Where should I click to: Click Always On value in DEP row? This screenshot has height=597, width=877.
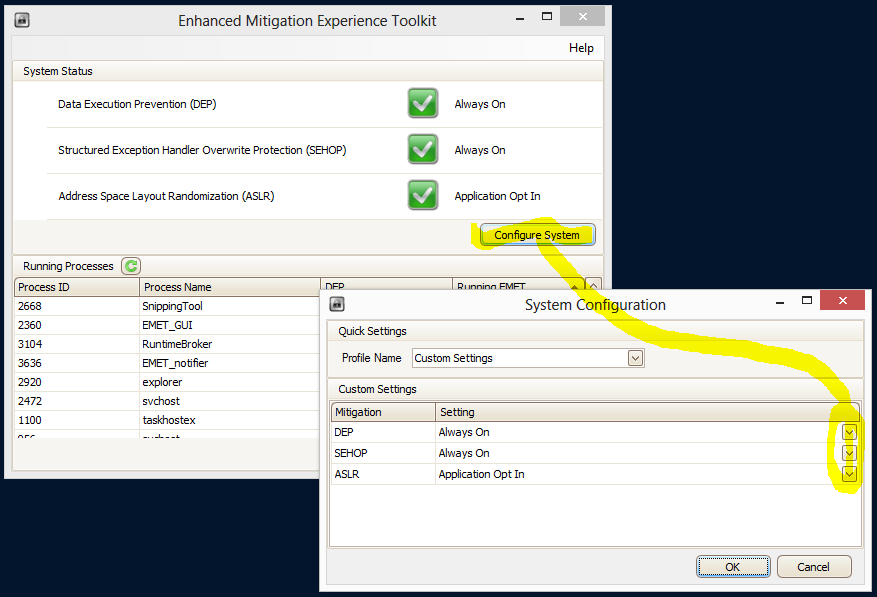pos(464,432)
